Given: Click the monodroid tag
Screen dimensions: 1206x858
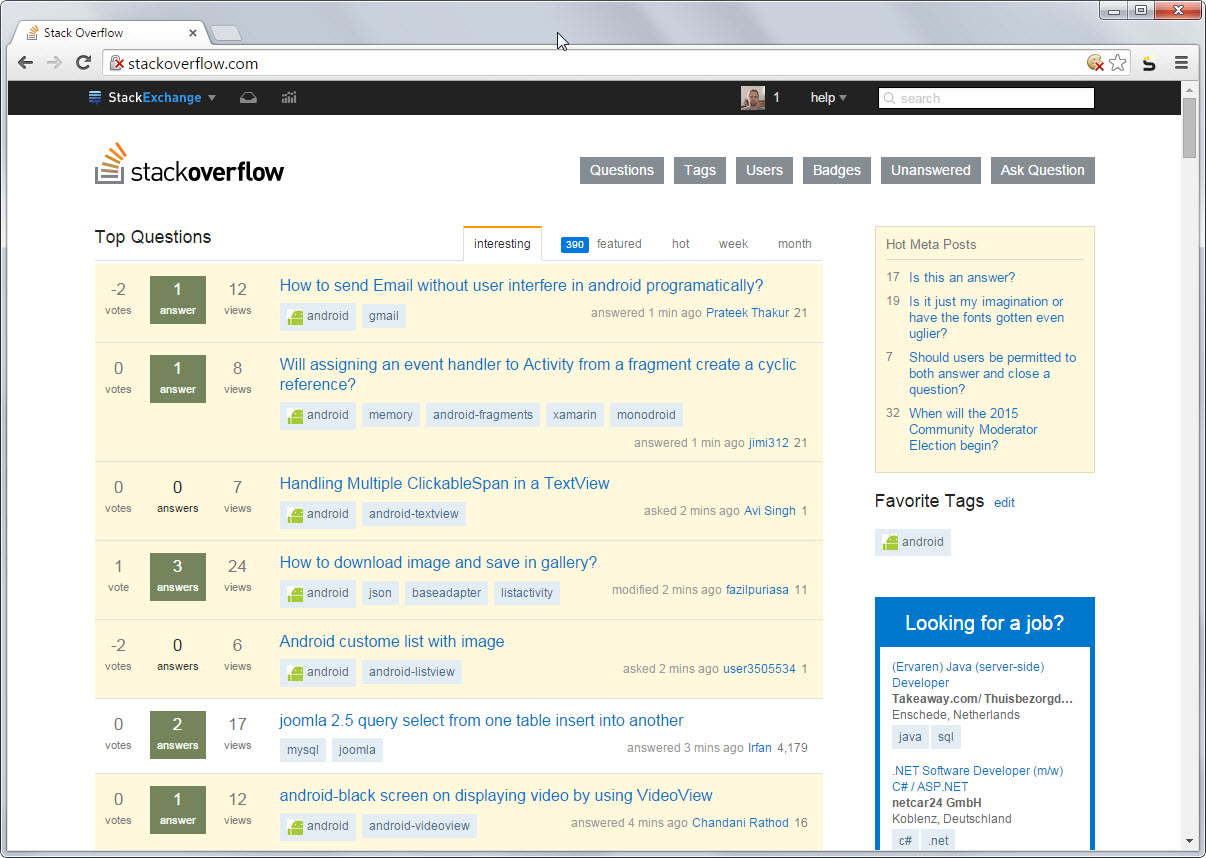Looking at the screenshot, I should [x=646, y=415].
